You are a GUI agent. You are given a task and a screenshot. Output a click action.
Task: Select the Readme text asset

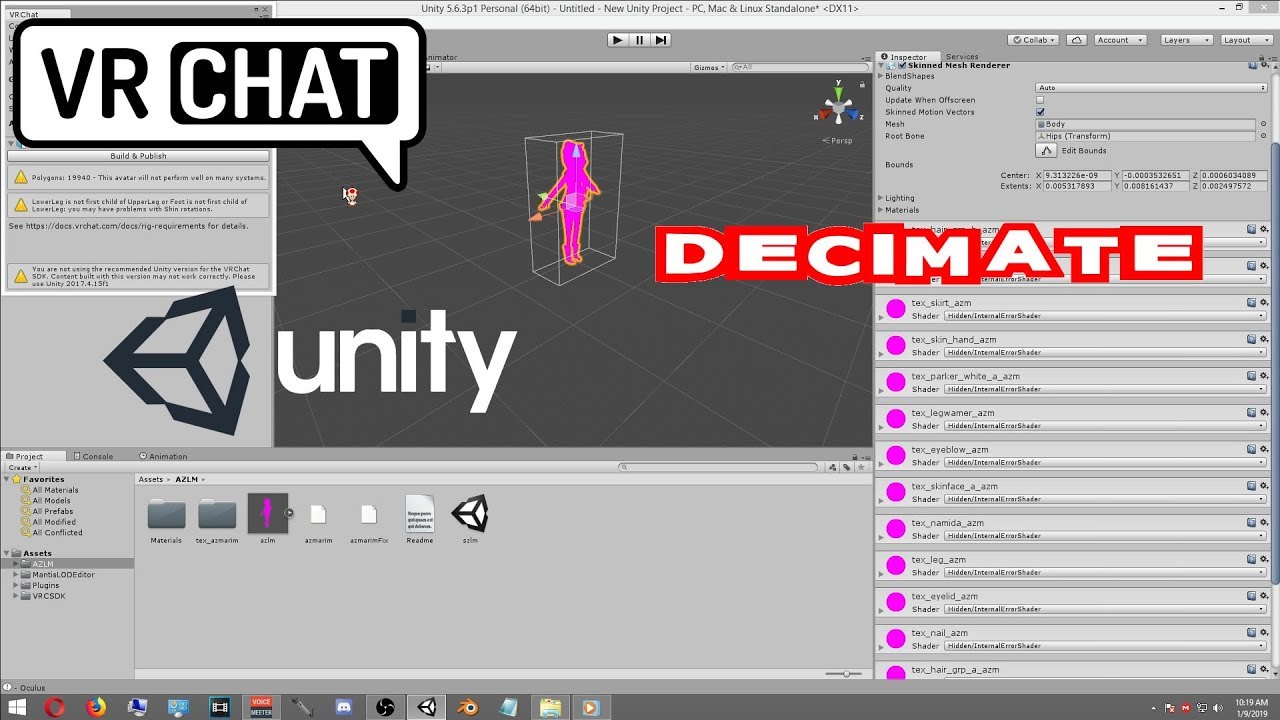[x=420, y=520]
